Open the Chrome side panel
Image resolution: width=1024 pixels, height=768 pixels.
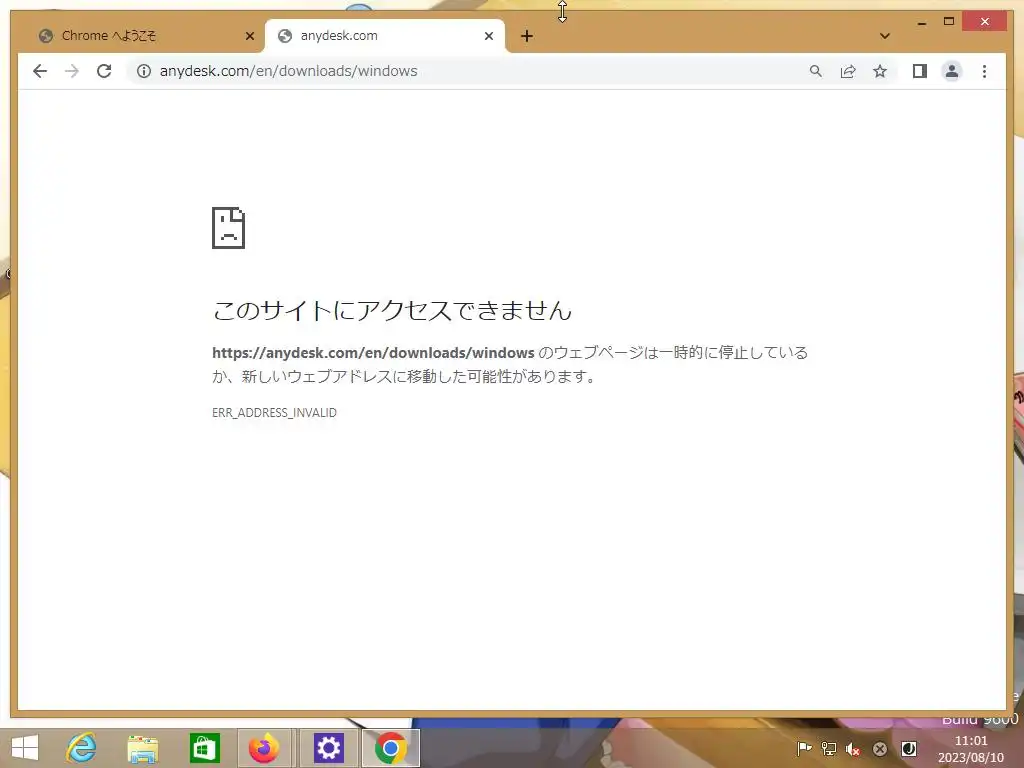tap(920, 71)
